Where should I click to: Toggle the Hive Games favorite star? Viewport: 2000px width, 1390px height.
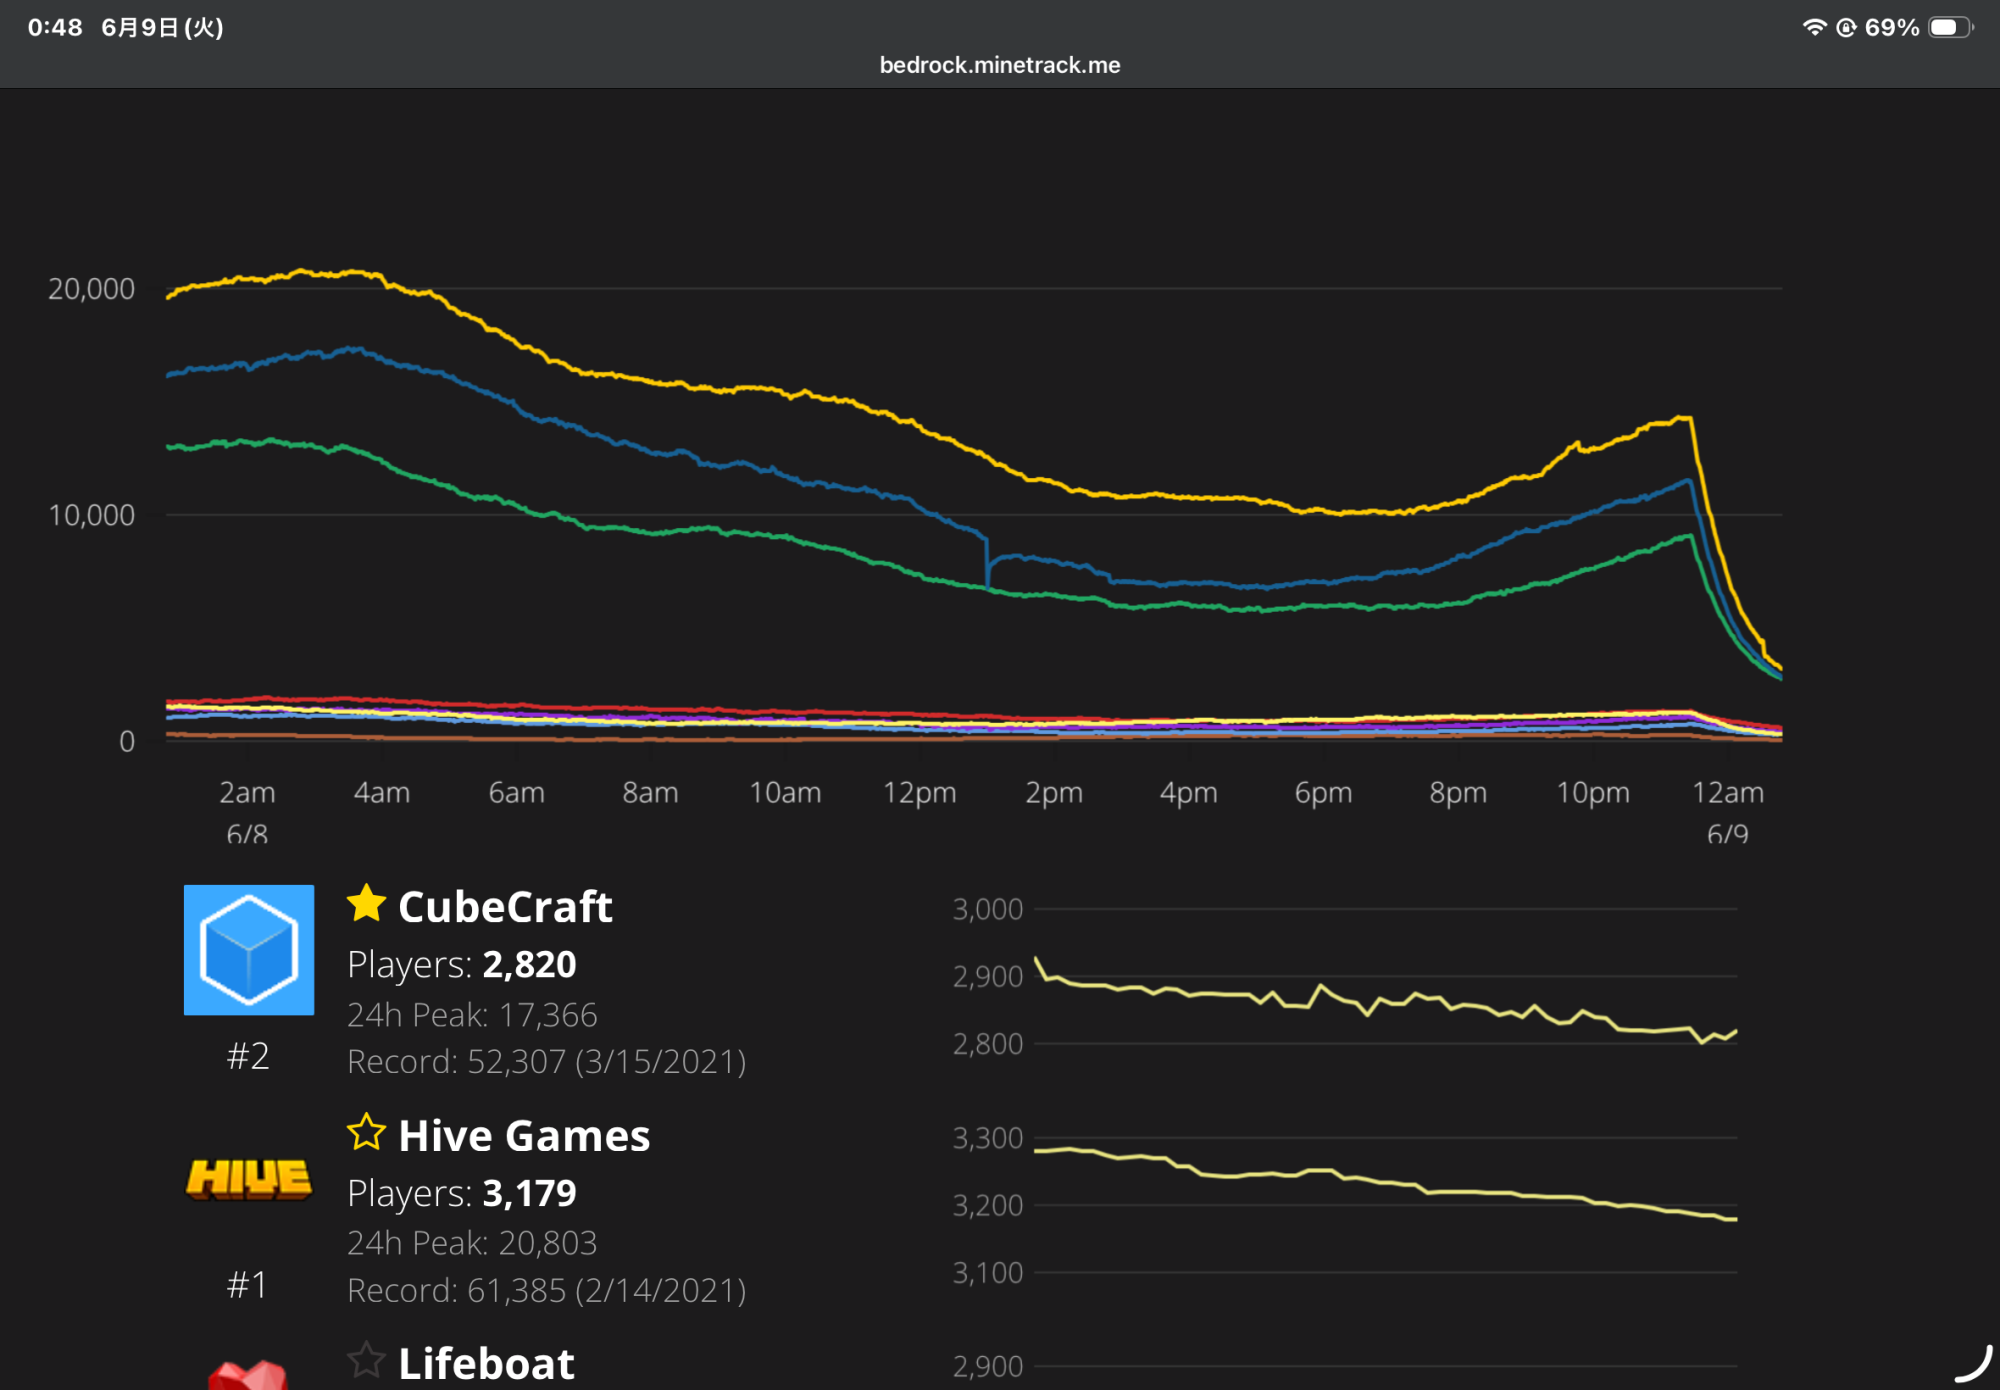click(366, 1132)
